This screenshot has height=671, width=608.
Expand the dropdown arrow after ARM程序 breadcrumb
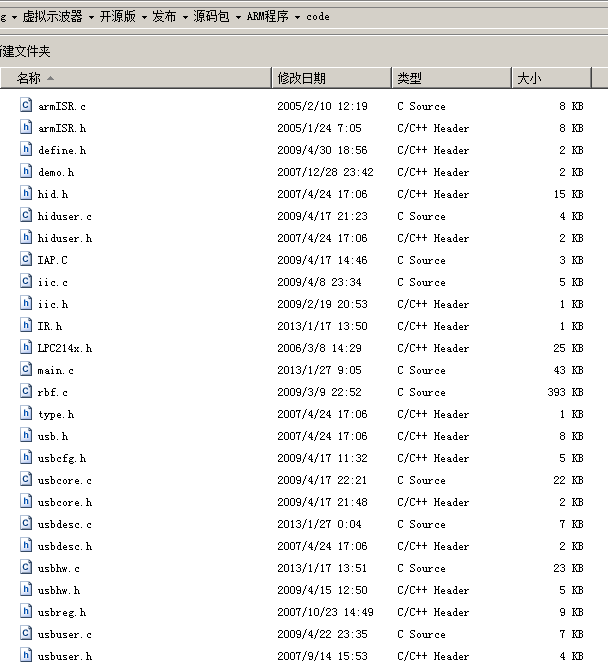pyautogui.click(x=297, y=17)
